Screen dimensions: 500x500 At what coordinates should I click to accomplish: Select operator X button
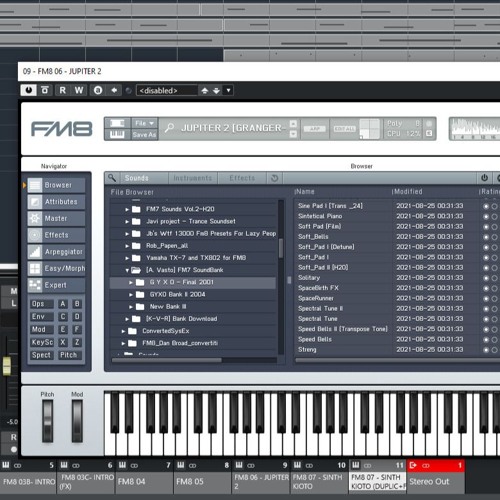63,342
